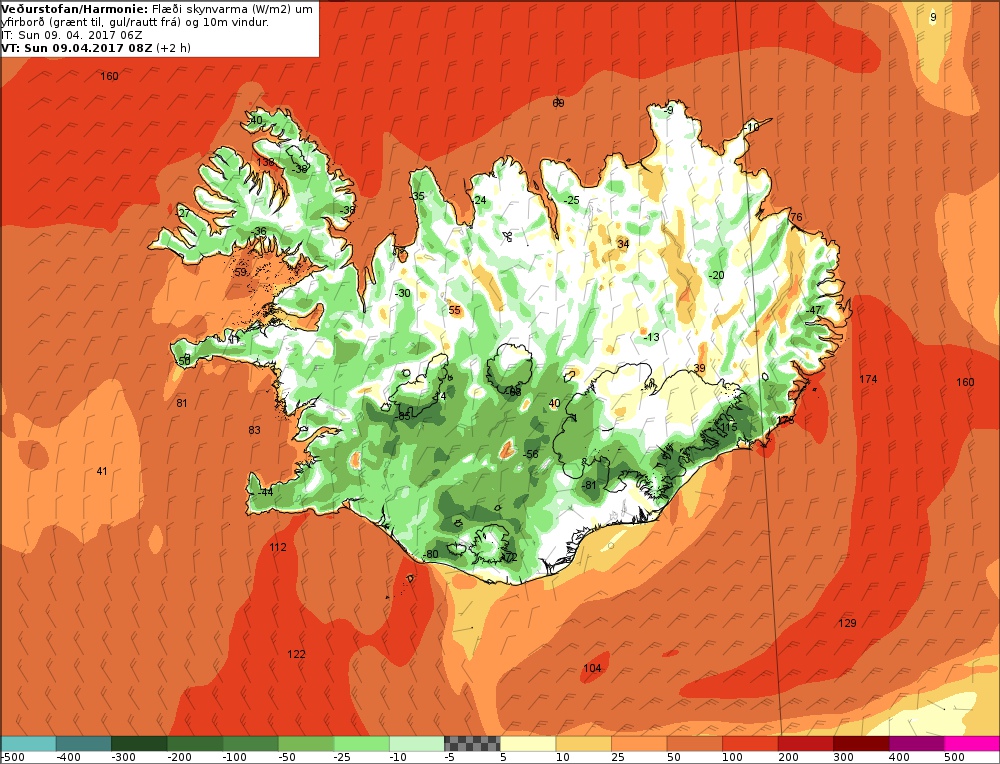Click the map value 112 off south coast
Screen dimensions: 1000x764
pyautogui.click(x=277, y=547)
